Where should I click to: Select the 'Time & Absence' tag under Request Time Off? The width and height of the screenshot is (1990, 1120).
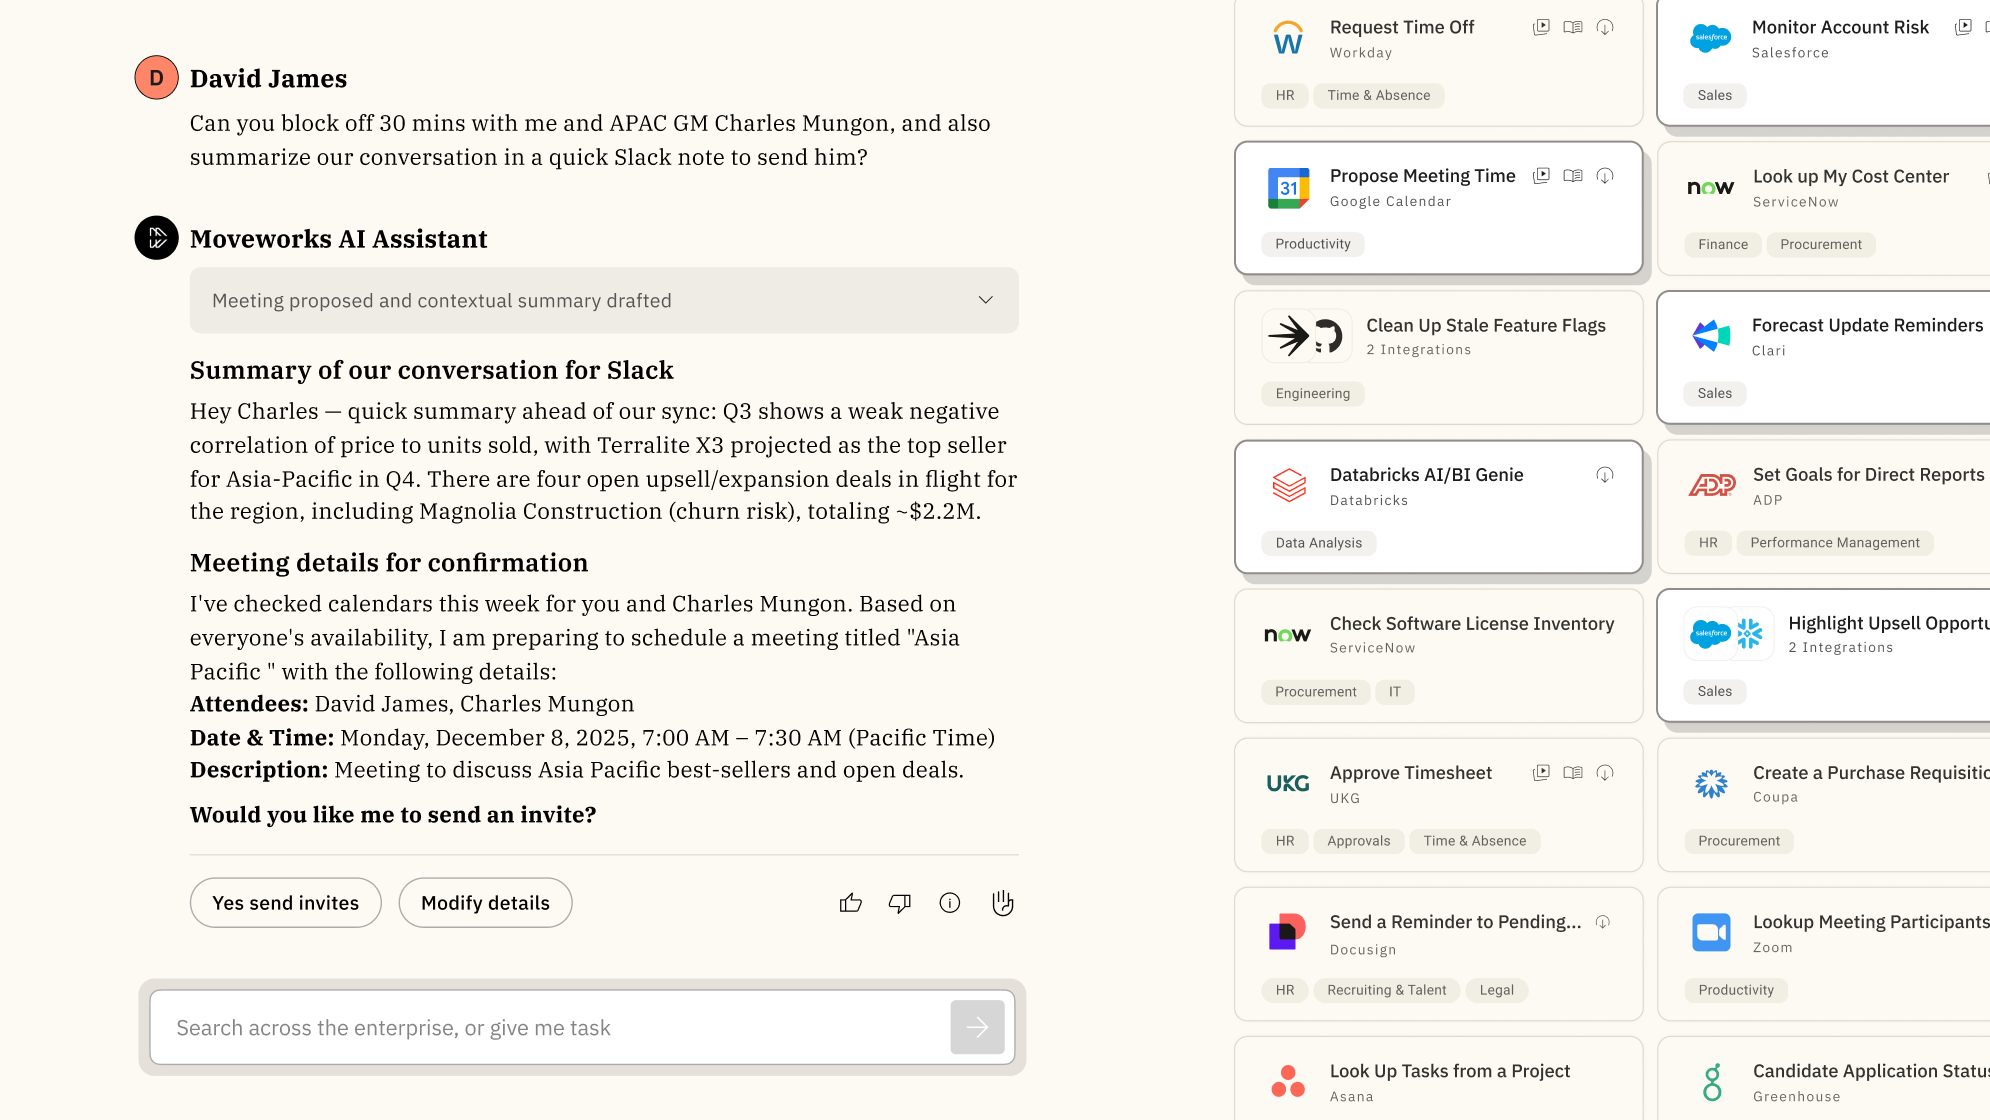(1378, 96)
